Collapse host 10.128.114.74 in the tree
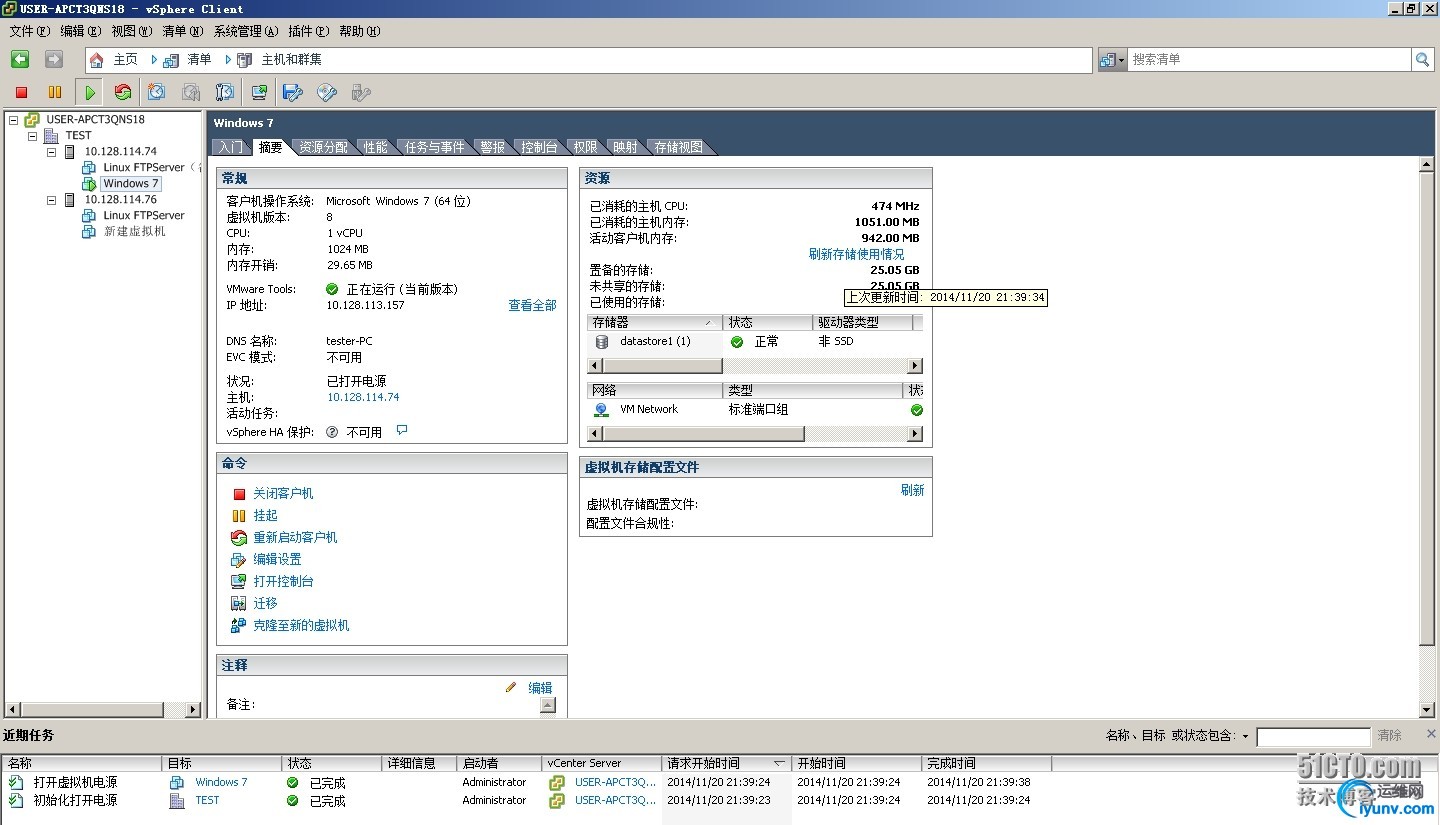Screen dimensions: 1440x825 pyautogui.click(x=52, y=152)
